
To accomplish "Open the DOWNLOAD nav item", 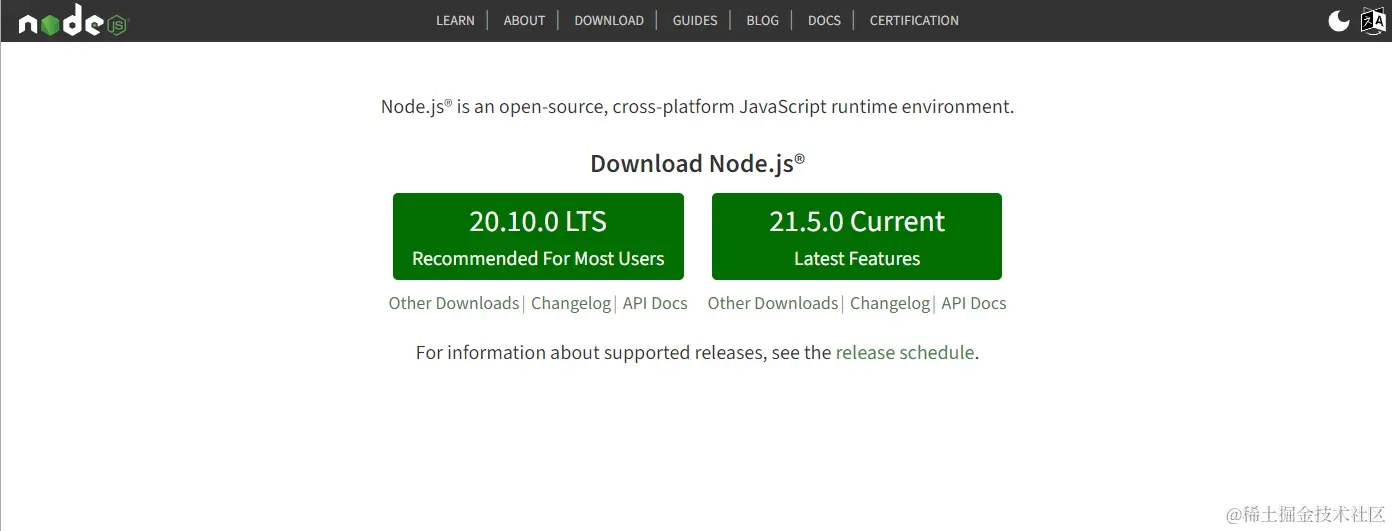I will [x=608, y=20].
